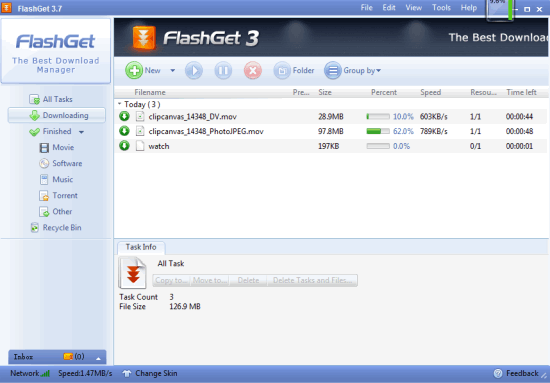This screenshot has width=550, height=383.
Task: Open the Help menu
Action: [x=469, y=8]
